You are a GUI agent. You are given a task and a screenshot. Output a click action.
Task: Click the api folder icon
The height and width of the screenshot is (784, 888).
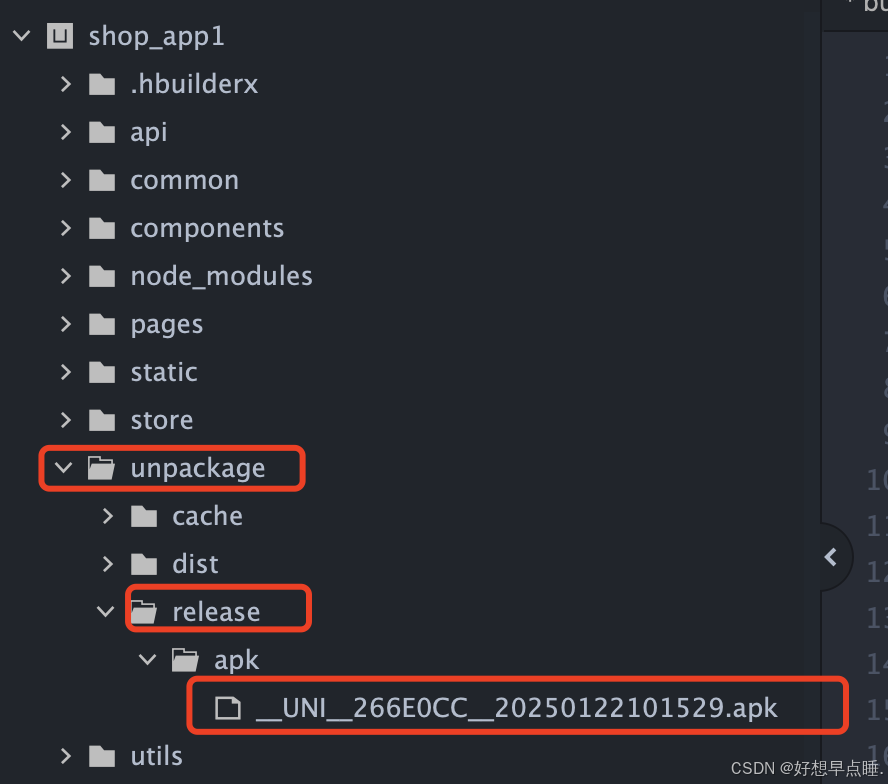(x=102, y=131)
